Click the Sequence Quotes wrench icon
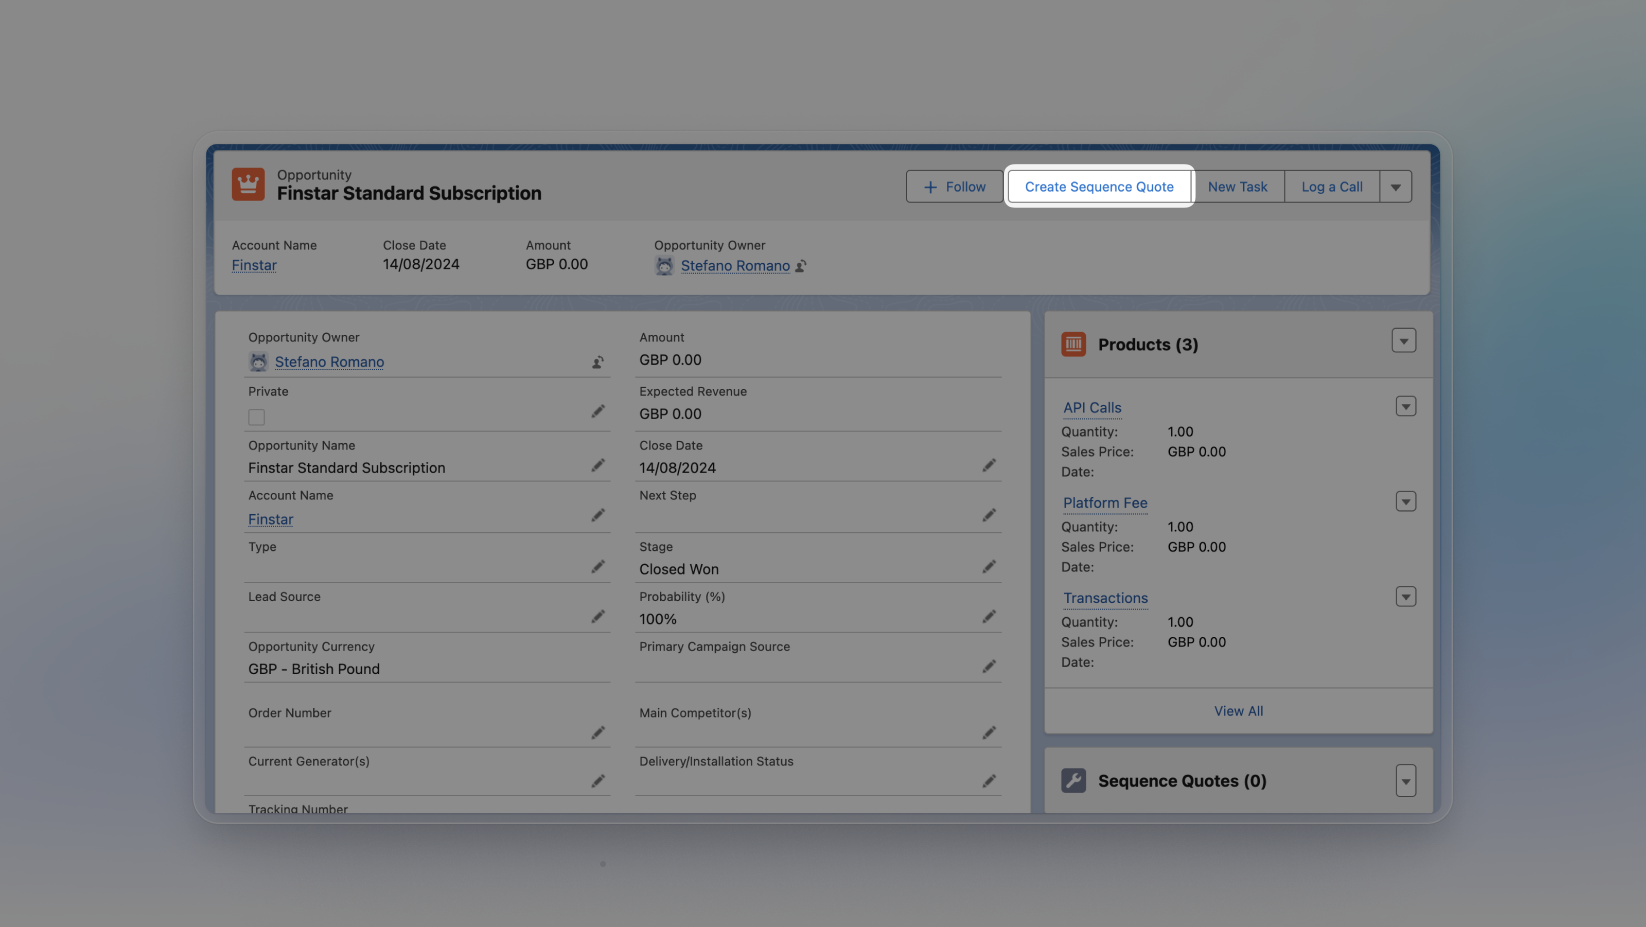 1074,781
